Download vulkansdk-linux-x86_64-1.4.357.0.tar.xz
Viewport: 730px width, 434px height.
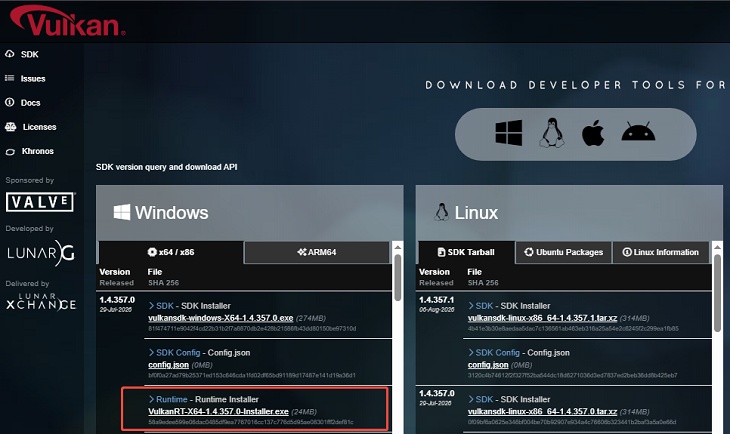542,412
